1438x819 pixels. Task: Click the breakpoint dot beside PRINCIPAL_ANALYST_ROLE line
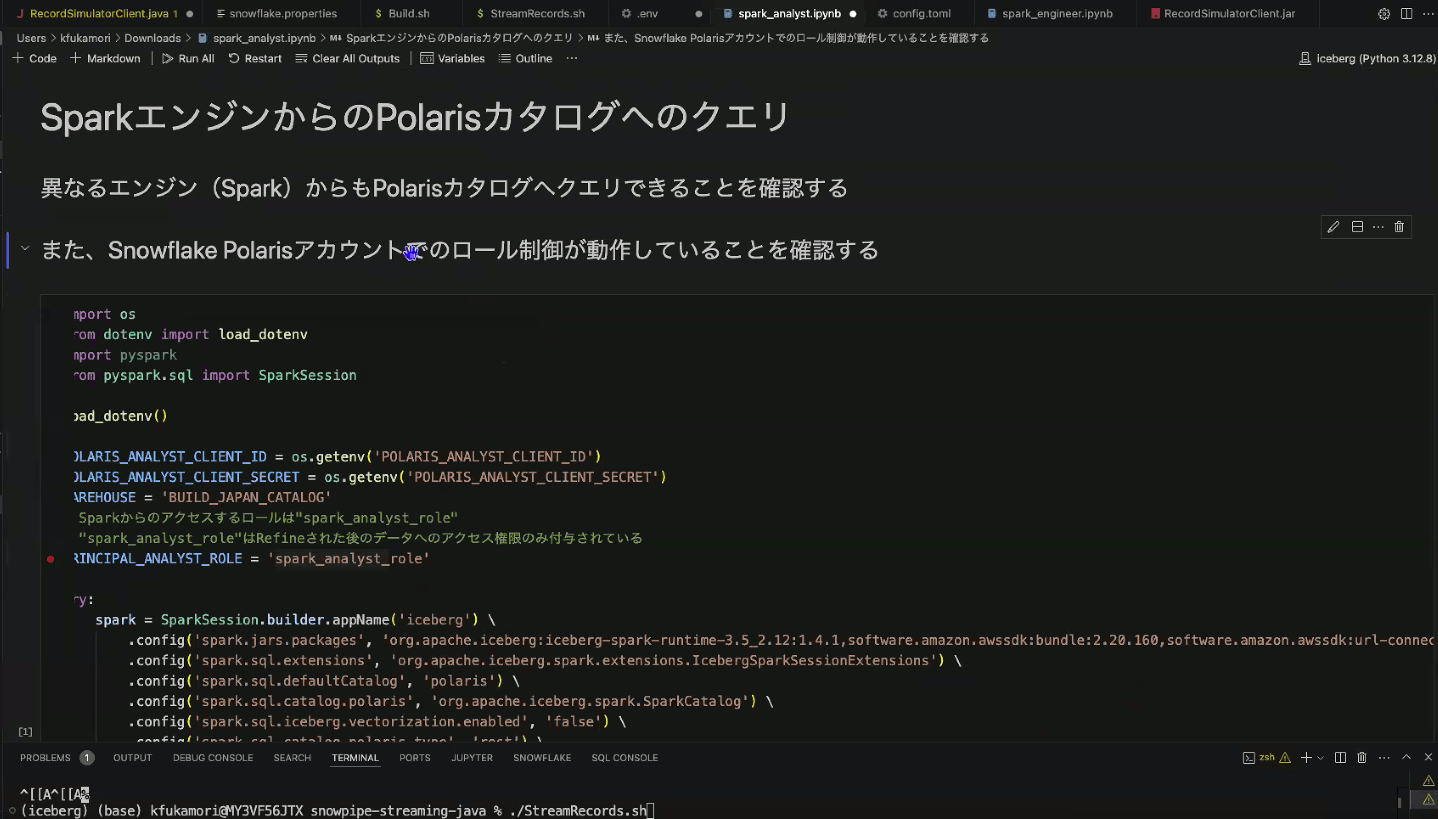point(50,559)
